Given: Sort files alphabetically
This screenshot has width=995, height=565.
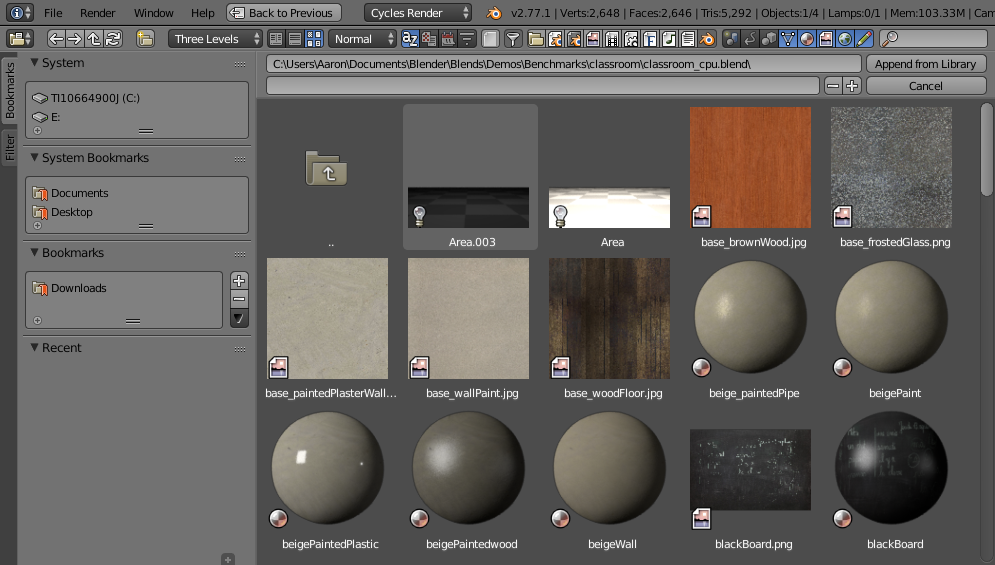Looking at the screenshot, I should point(410,39).
